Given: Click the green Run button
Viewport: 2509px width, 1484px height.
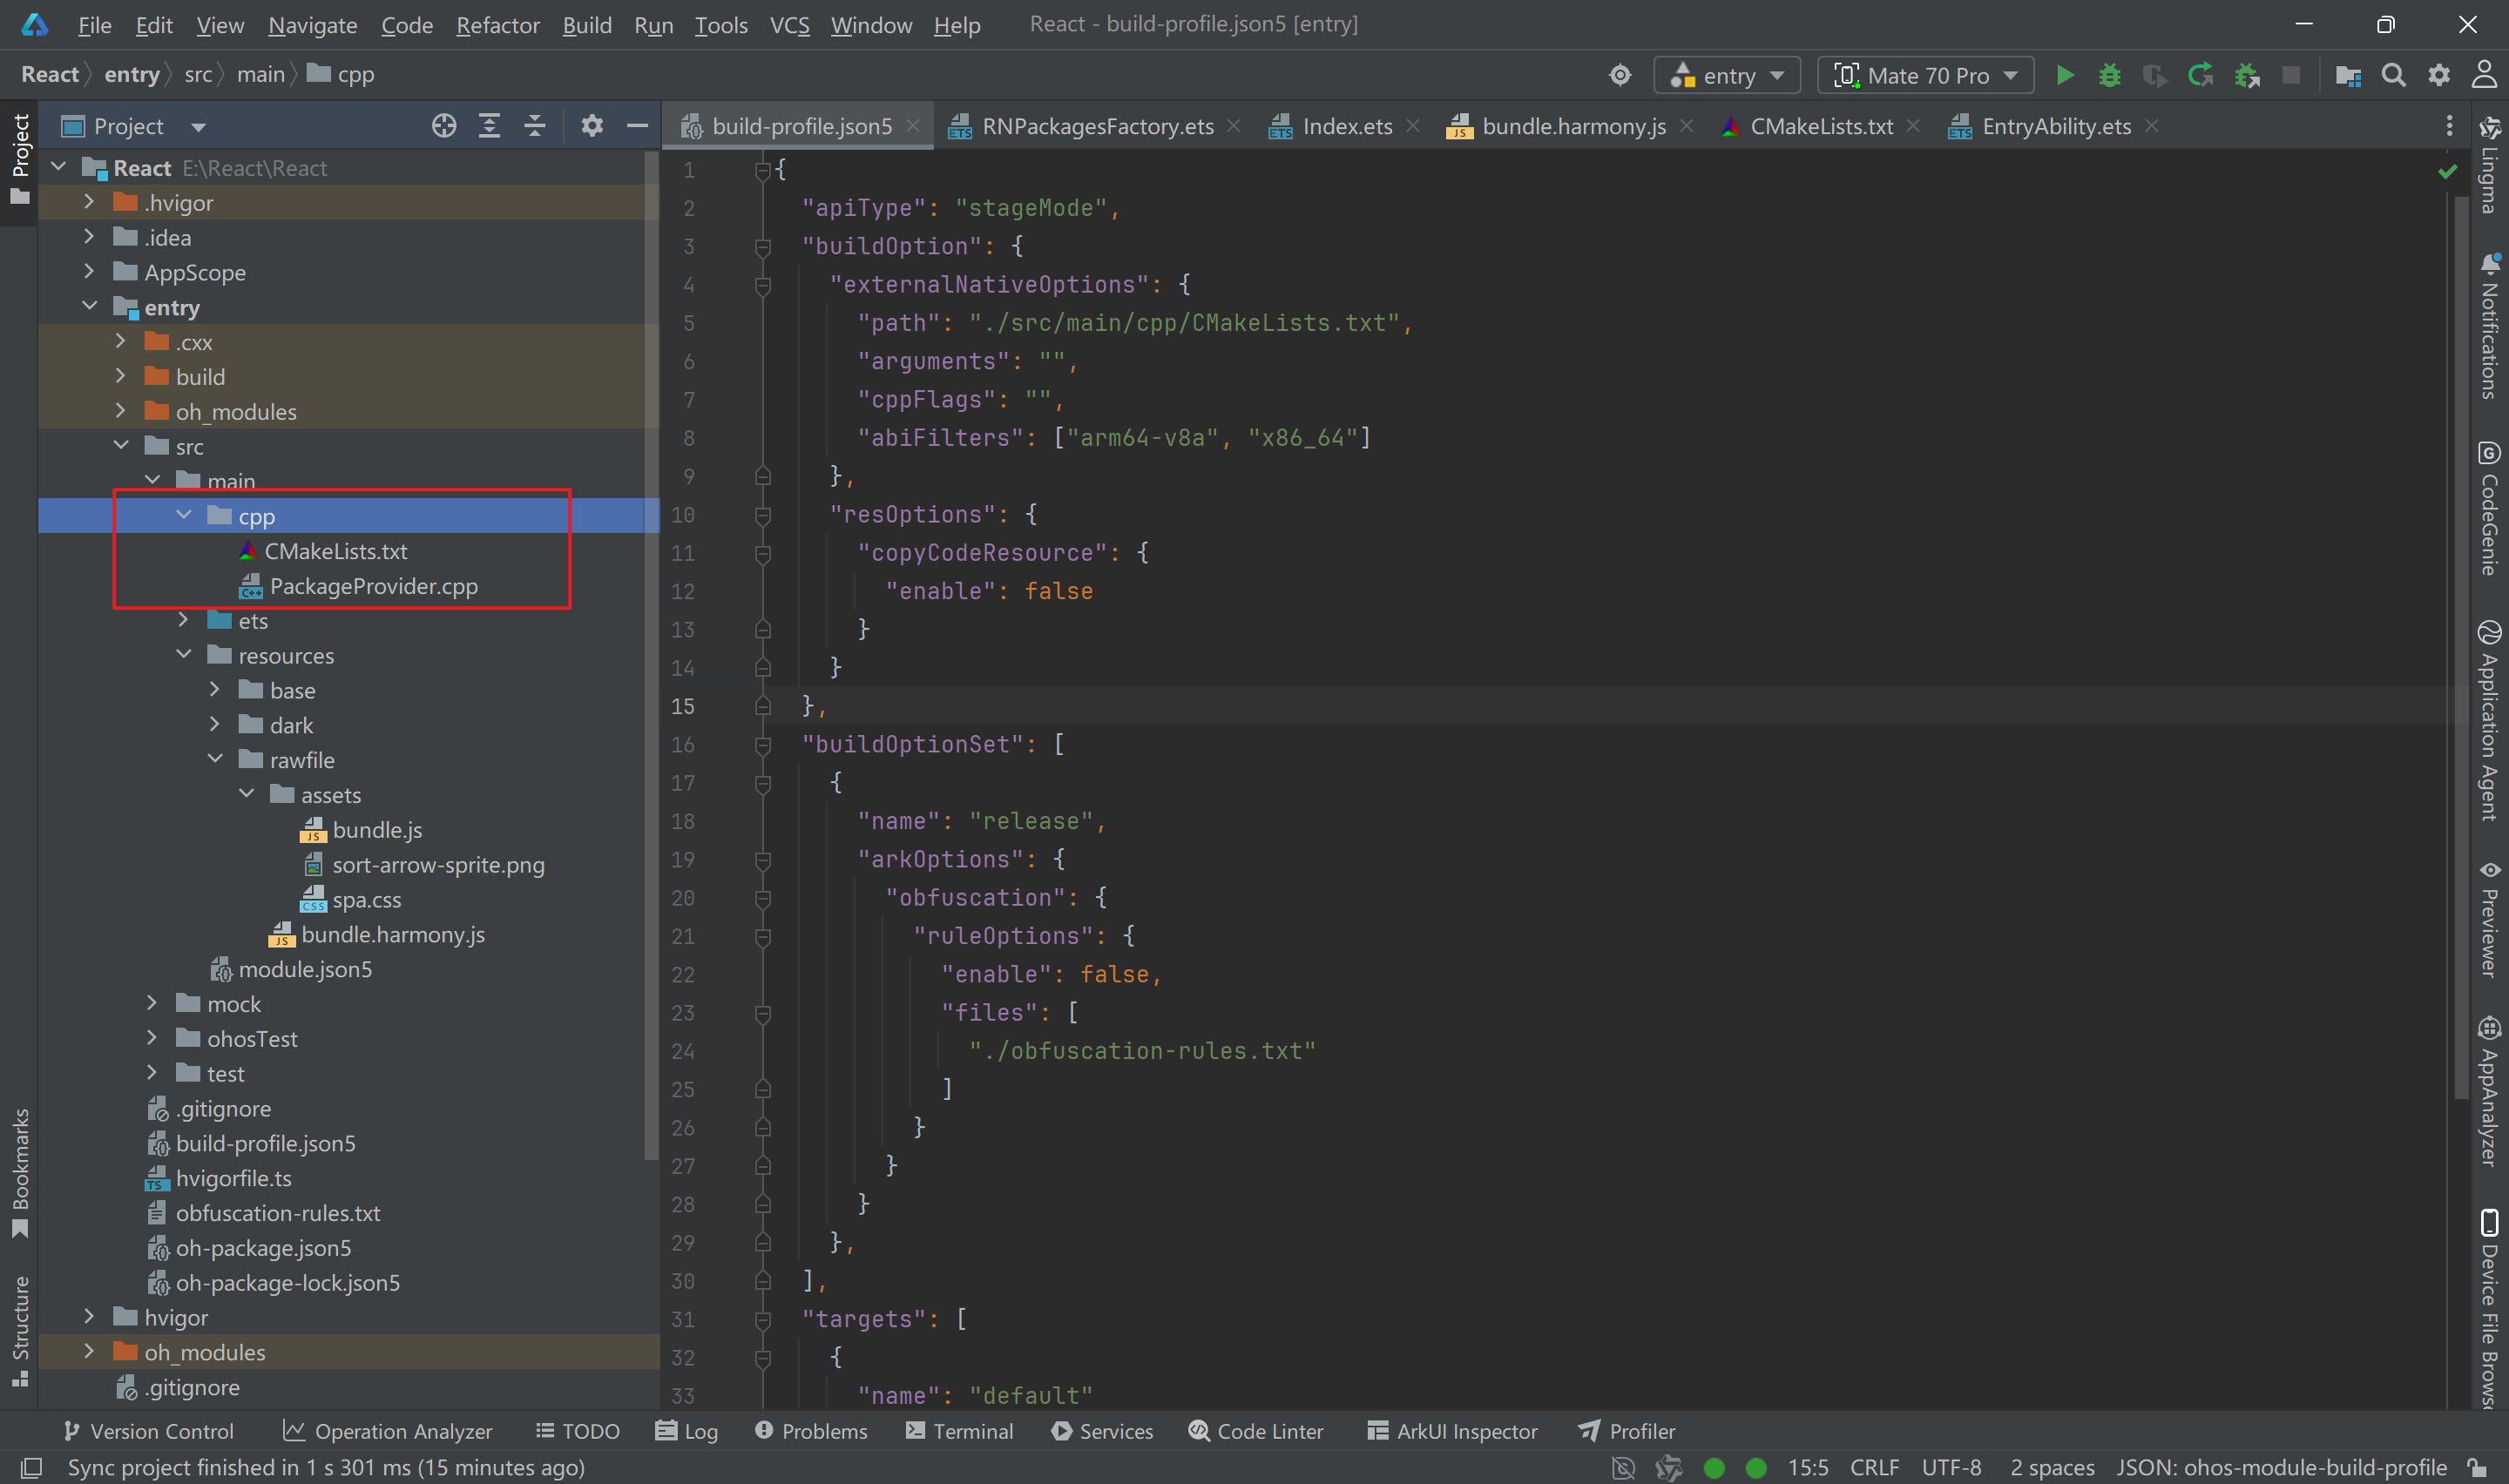Looking at the screenshot, I should [x=2064, y=75].
